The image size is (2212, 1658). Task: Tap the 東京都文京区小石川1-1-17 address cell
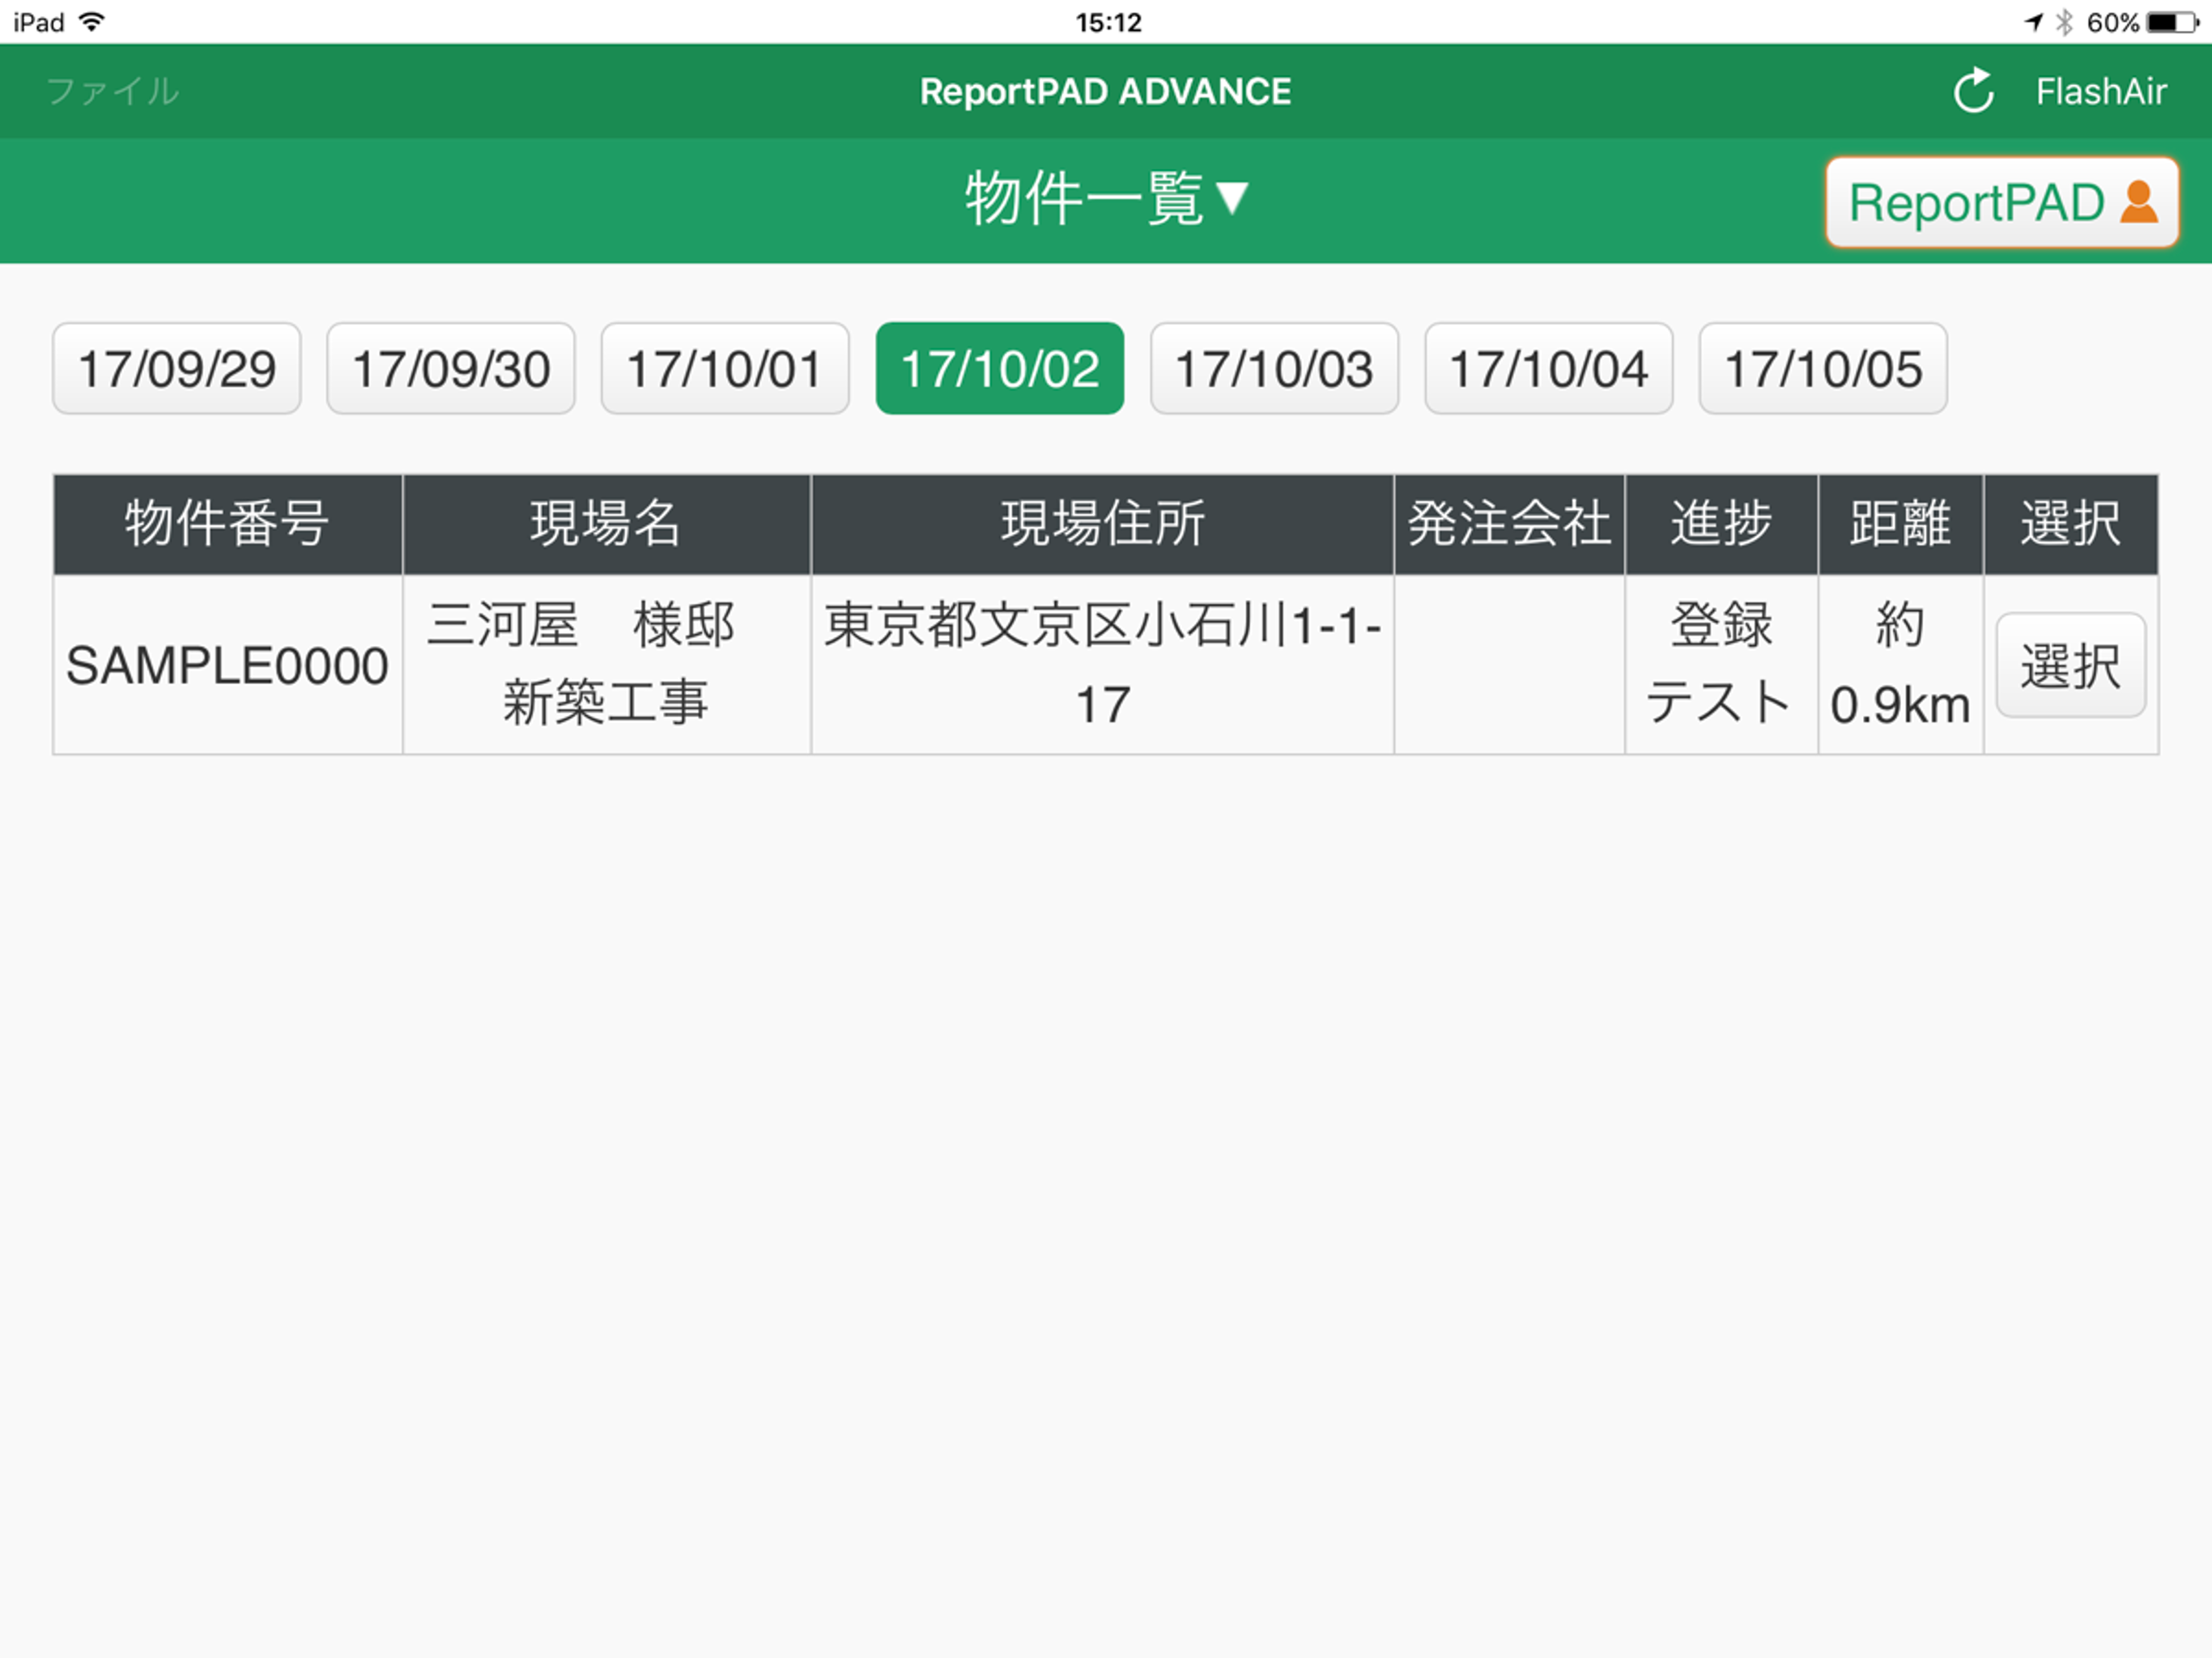pos(1102,665)
